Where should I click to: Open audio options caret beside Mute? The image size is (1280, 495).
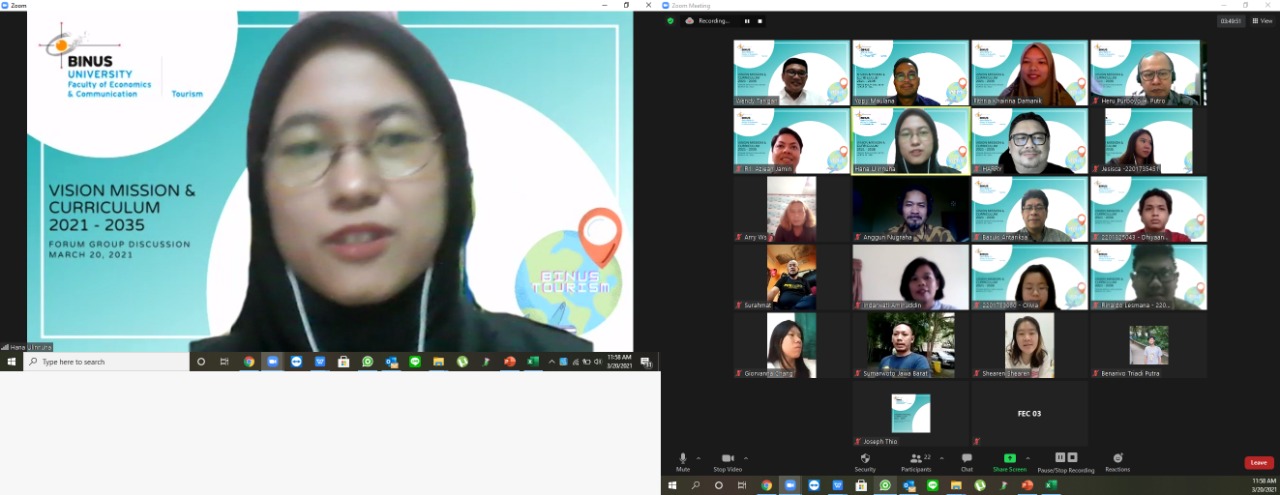click(698, 458)
